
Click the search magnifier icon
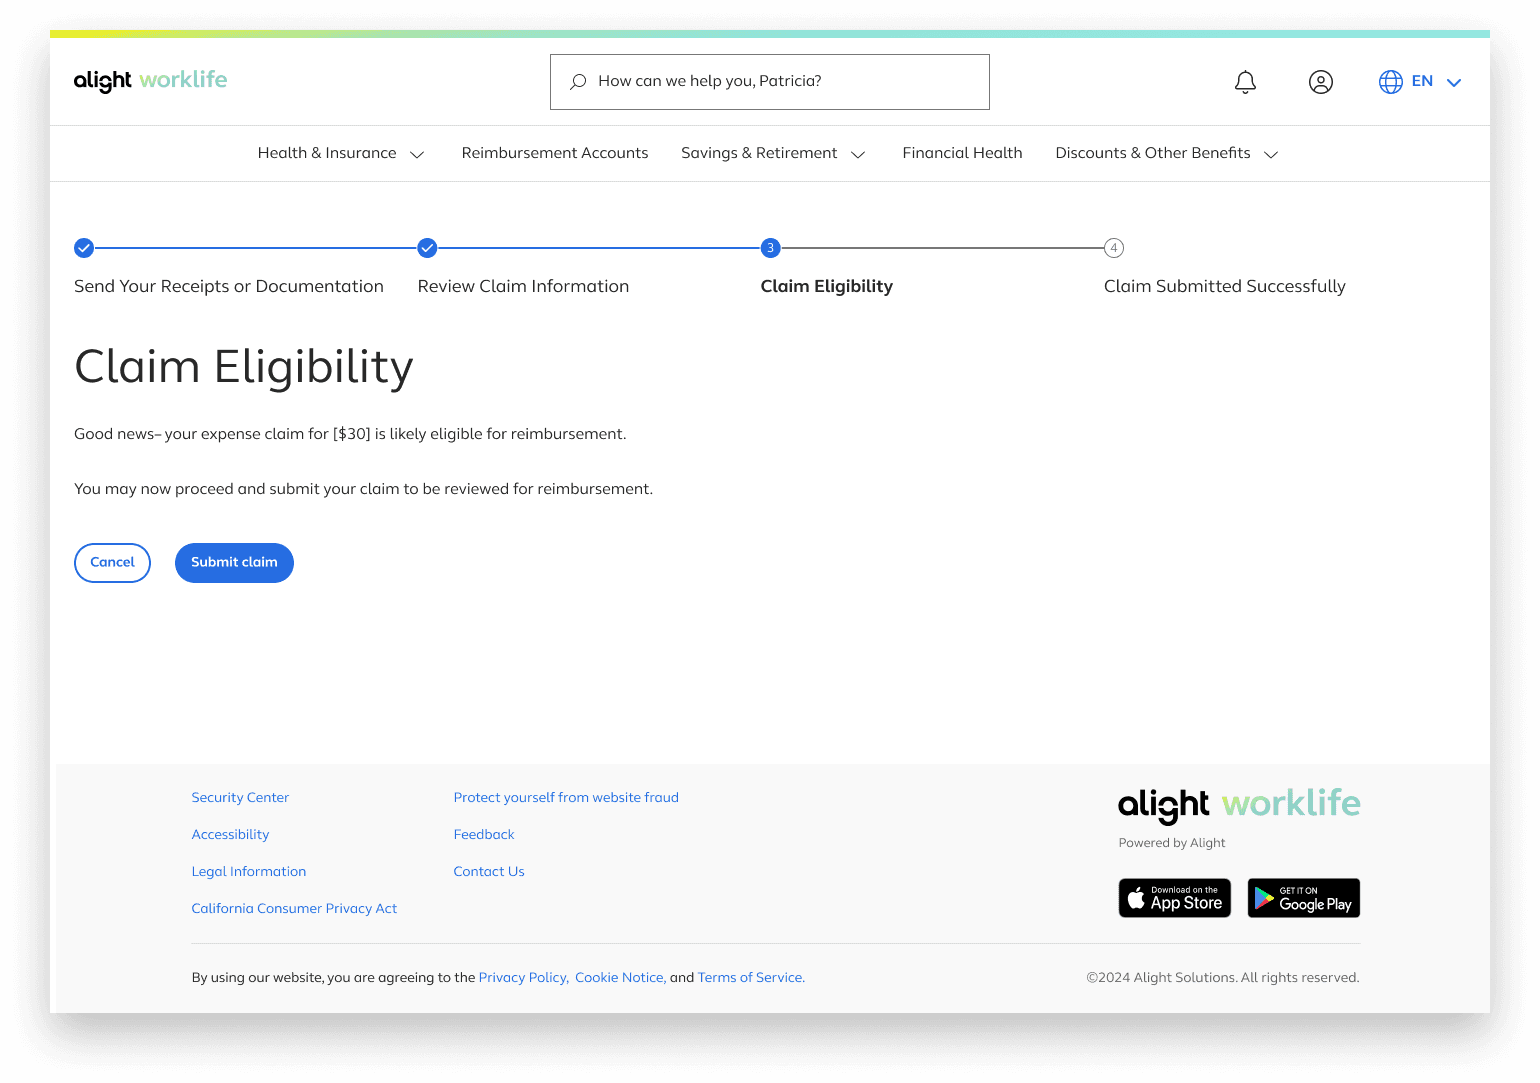click(x=578, y=82)
